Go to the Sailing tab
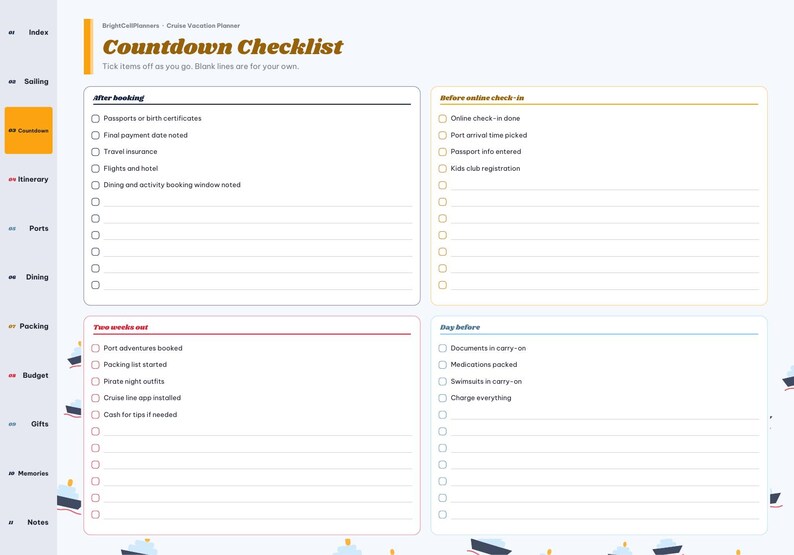 (28, 82)
